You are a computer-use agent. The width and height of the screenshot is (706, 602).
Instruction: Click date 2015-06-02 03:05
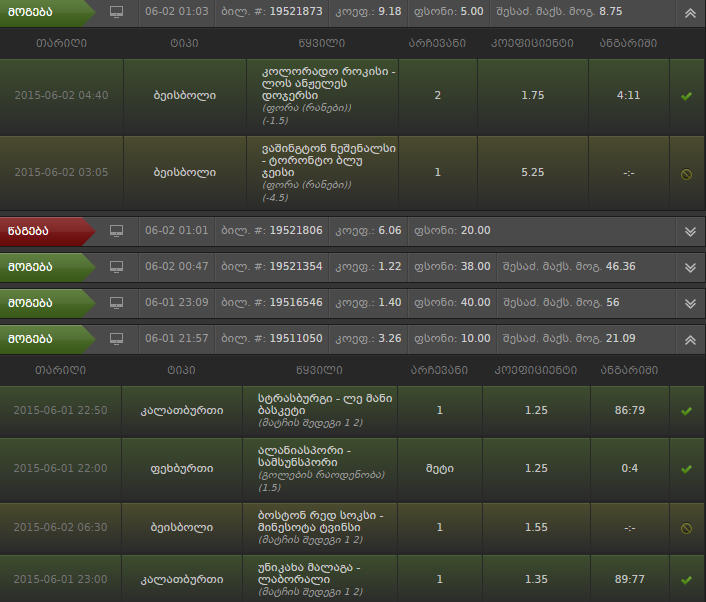(x=61, y=172)
